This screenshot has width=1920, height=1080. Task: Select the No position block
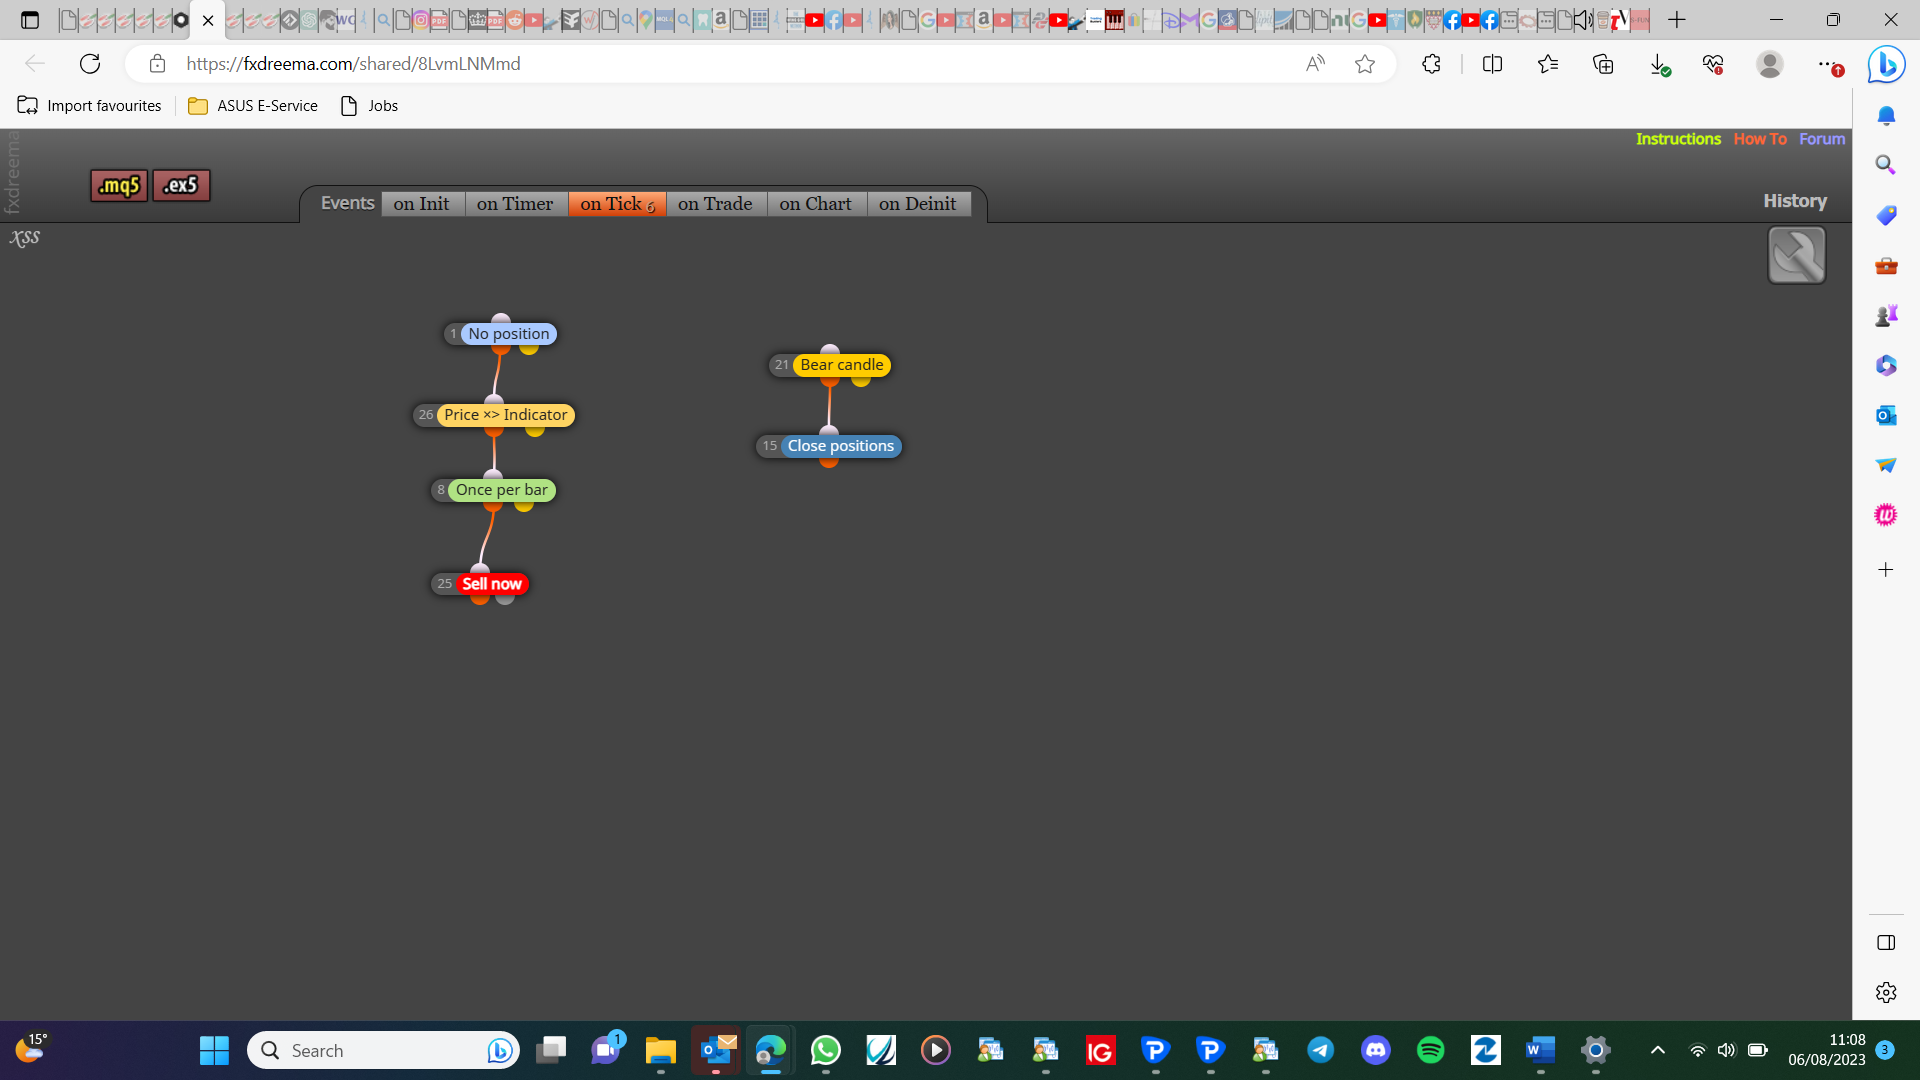coord(508,334)
